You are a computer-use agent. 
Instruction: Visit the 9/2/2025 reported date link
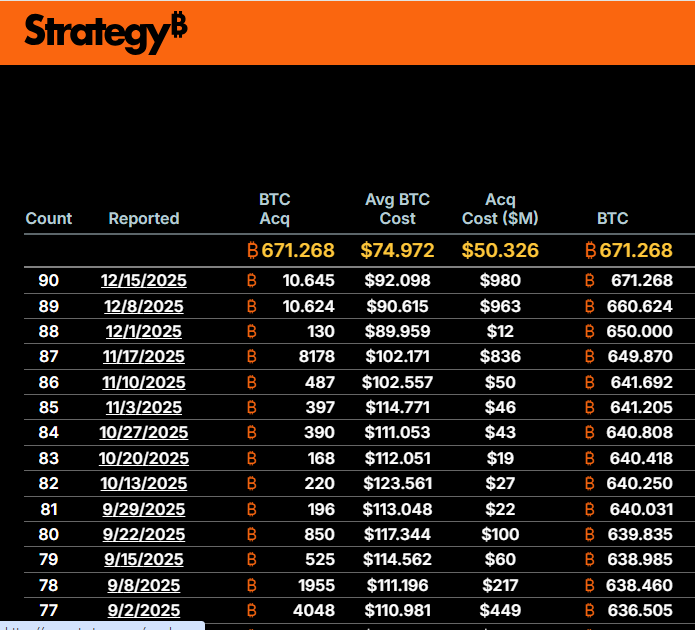[x=144, y=610]
